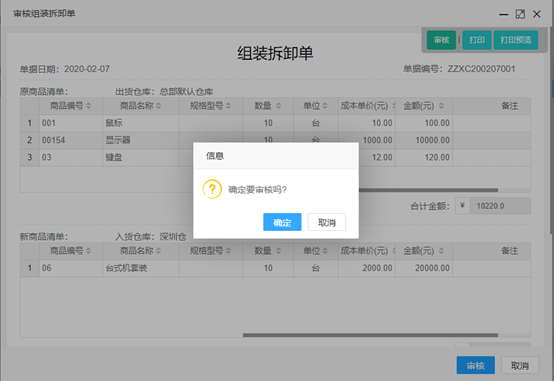
Task: Click the yellow question mark icon
Action: pyautogui.click(x=212, y=189)
